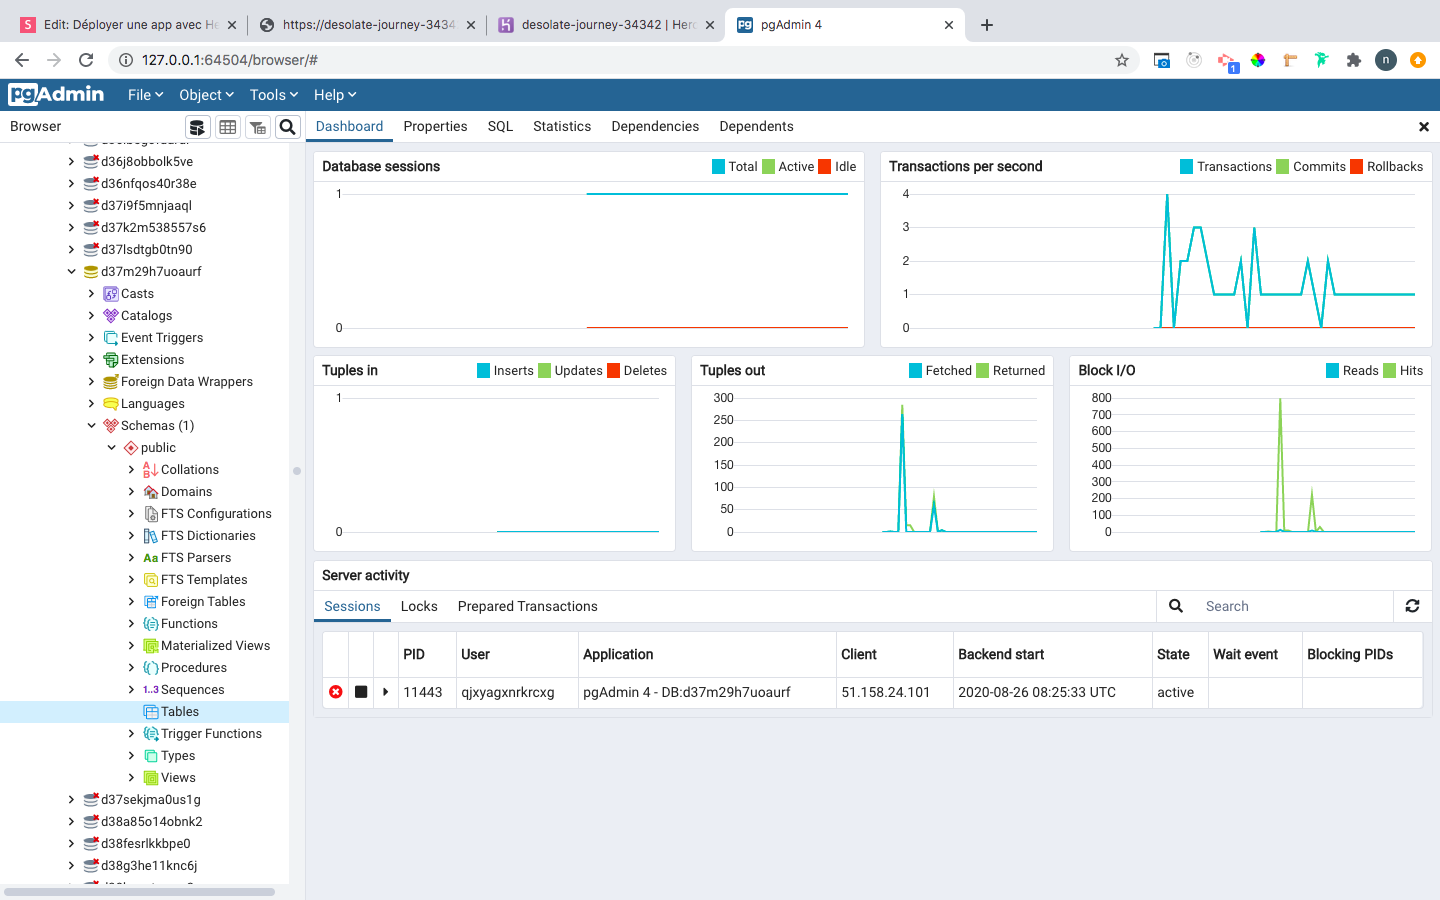Click the Sequences node icon
Viewport: 1440px width, 900px height.
[x=151, y=690]
